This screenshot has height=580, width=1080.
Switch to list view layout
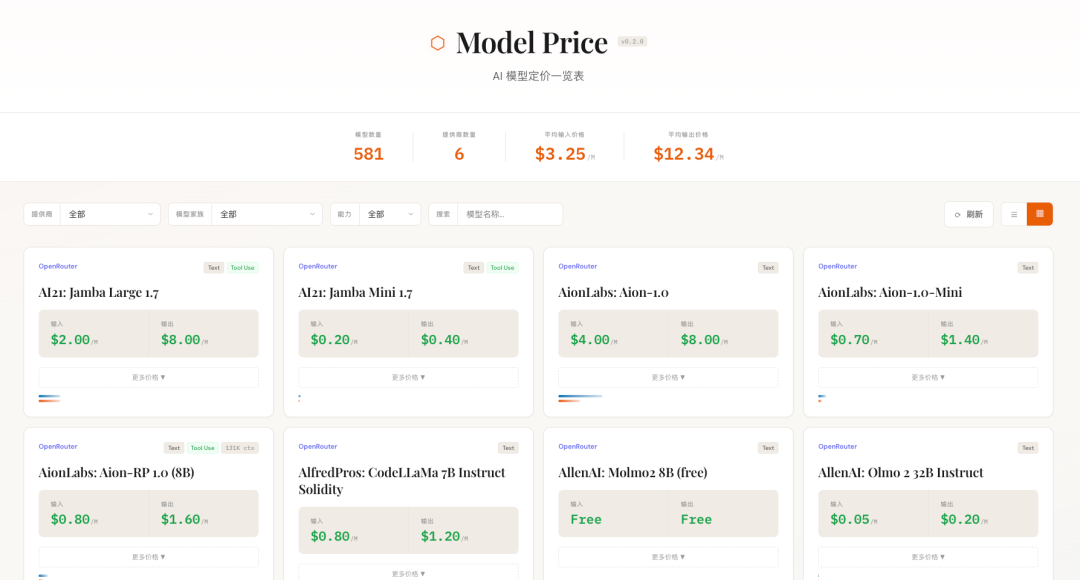(x=1014, y=214)
